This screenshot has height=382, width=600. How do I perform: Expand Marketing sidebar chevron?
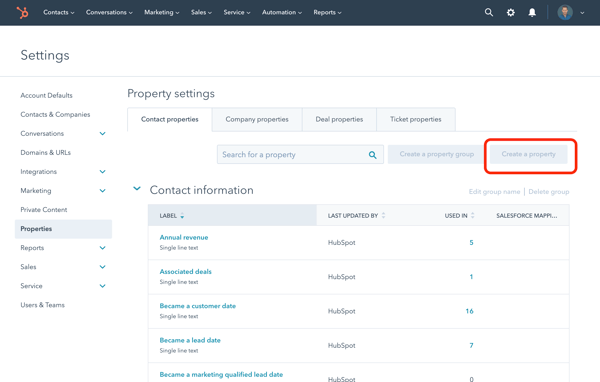click(103, 191)
